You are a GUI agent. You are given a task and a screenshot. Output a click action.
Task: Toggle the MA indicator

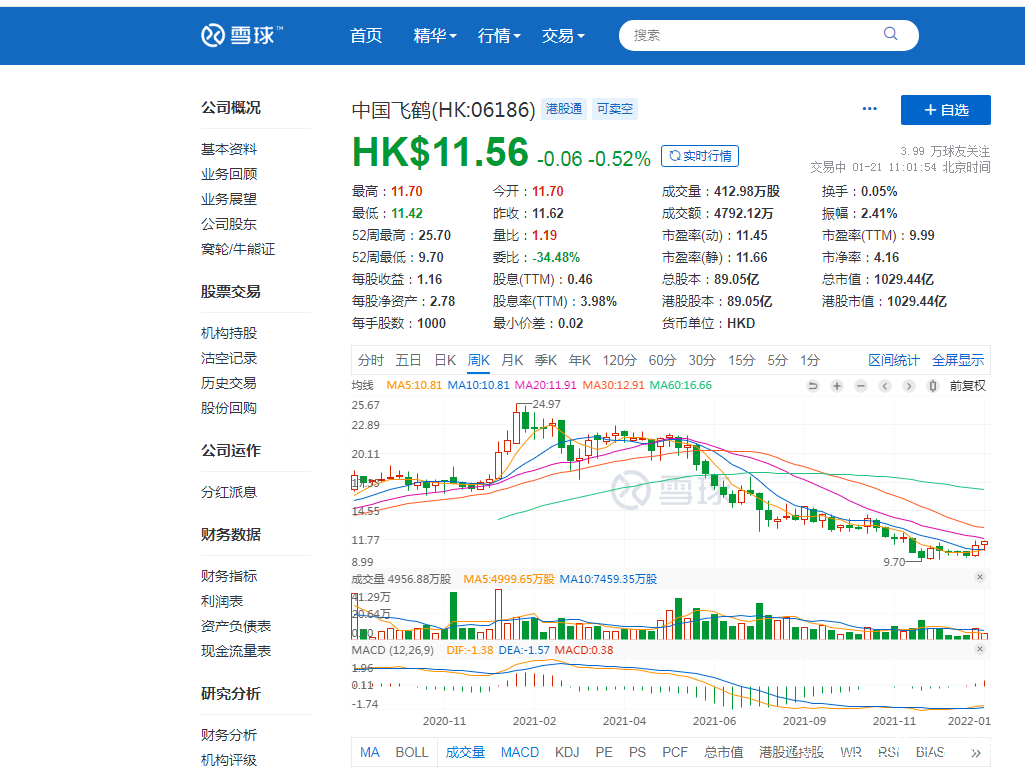[x=369, y=752]
